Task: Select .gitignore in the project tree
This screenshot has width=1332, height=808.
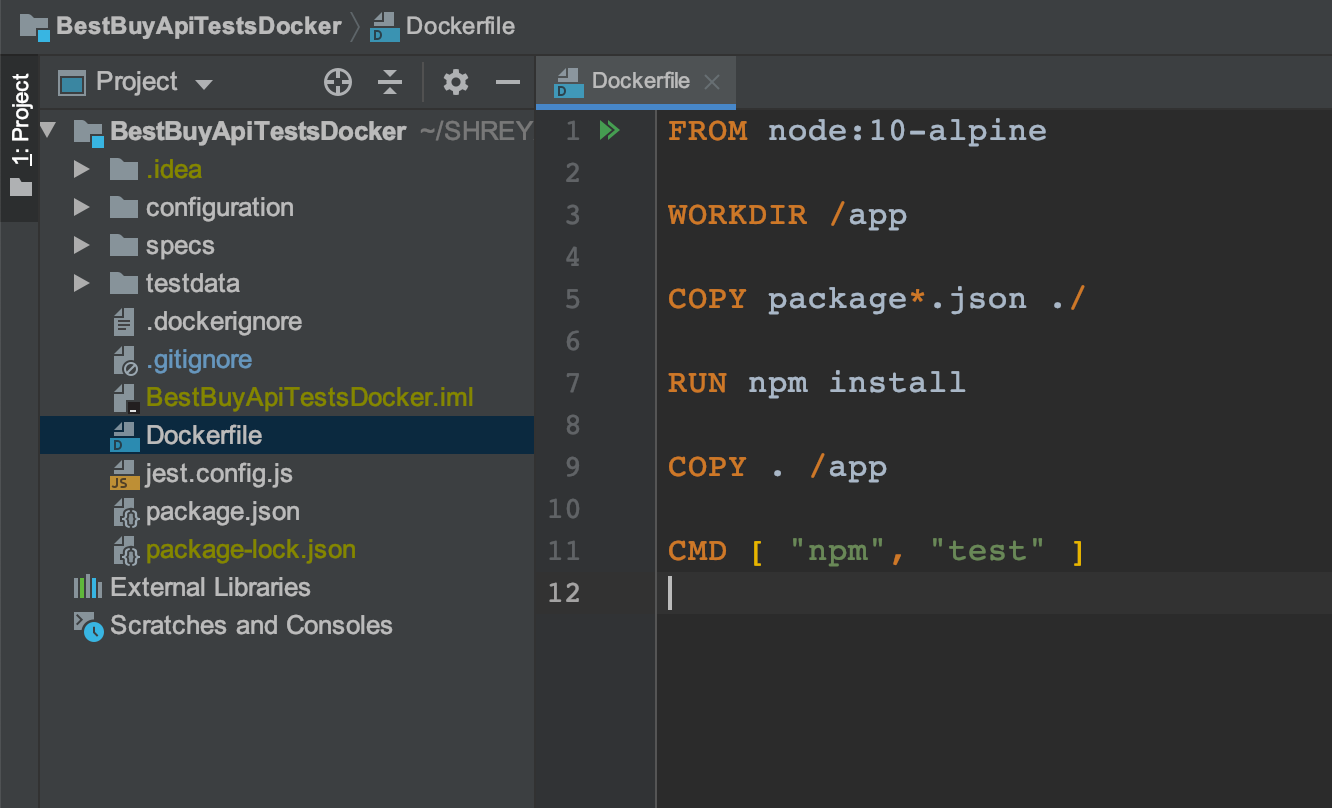Action: pos(198,360)
